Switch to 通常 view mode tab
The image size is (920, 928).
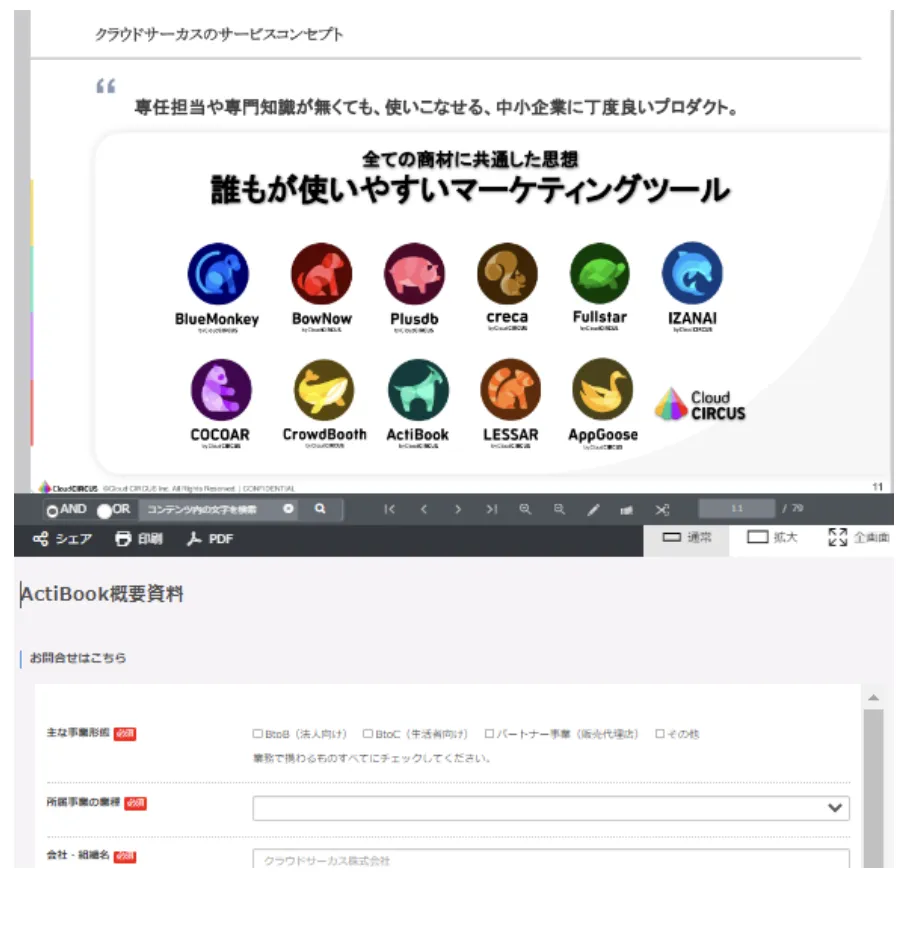pos(686,538)
